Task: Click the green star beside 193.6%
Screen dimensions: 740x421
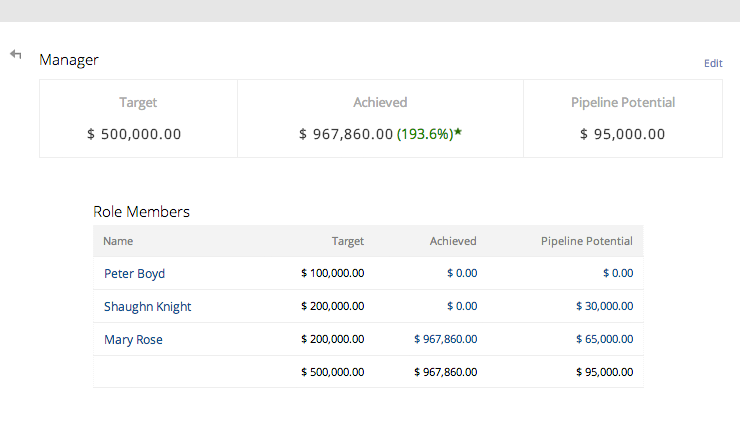Action: [x=457, y=133]
